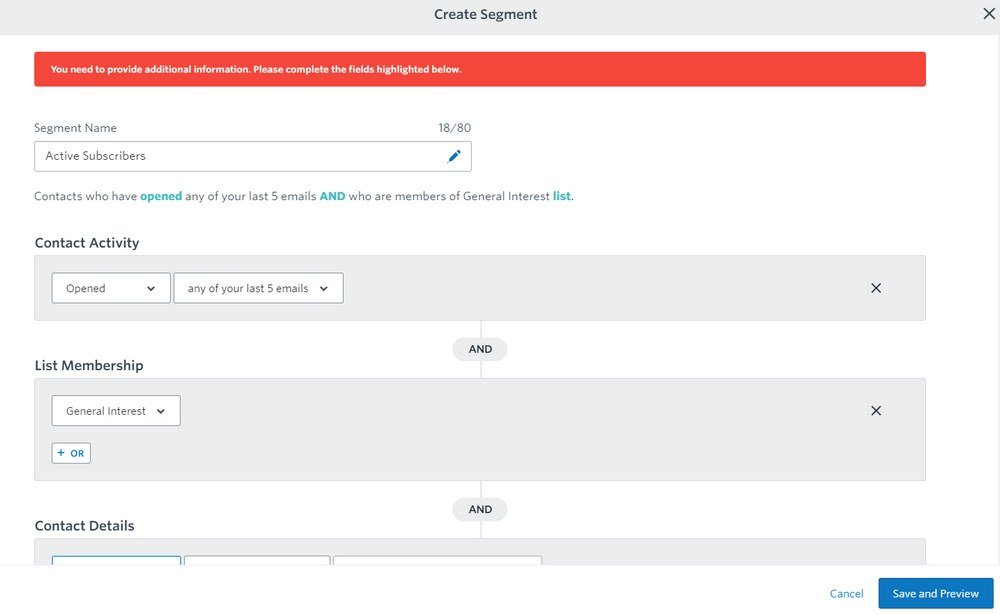Remove the List Membership condition
Viewport: 1000px width, 615px height.
(876, 411)
